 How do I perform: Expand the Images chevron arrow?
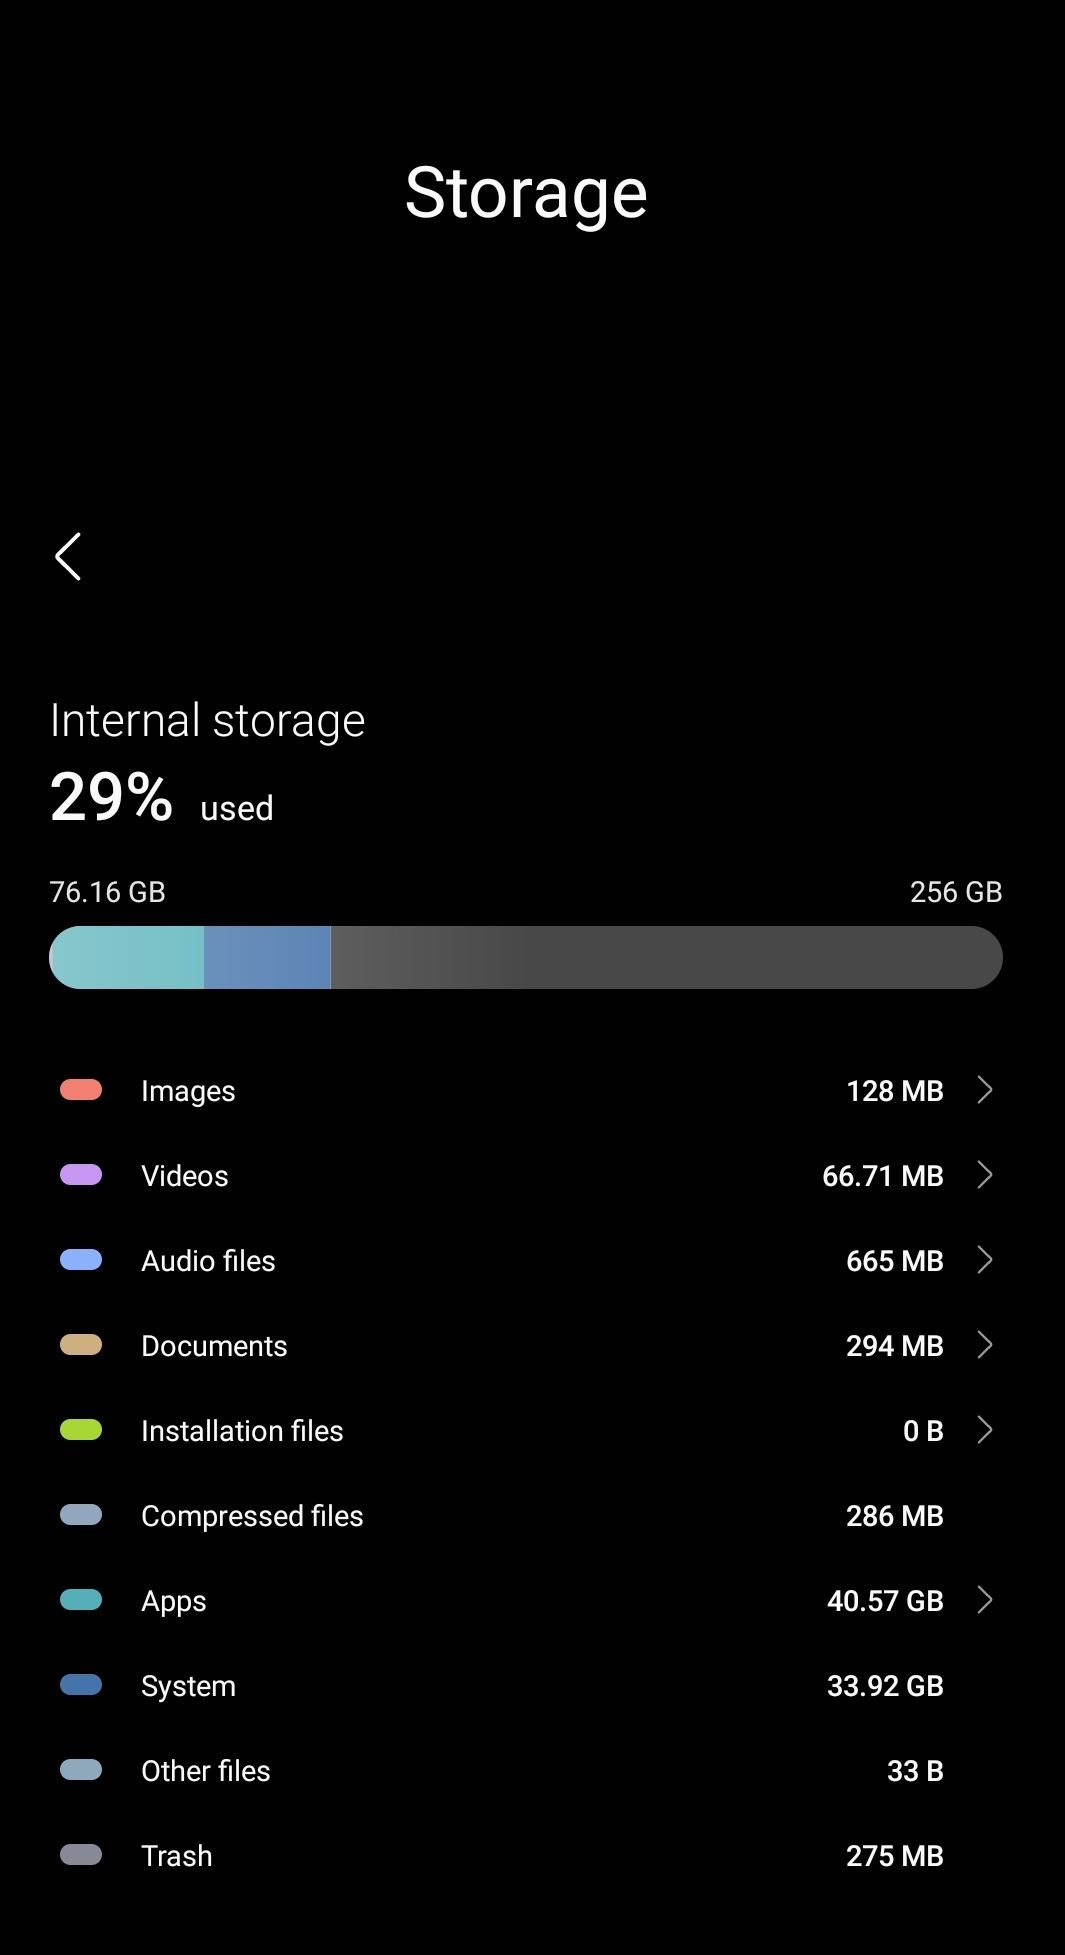coord(984,1090)
